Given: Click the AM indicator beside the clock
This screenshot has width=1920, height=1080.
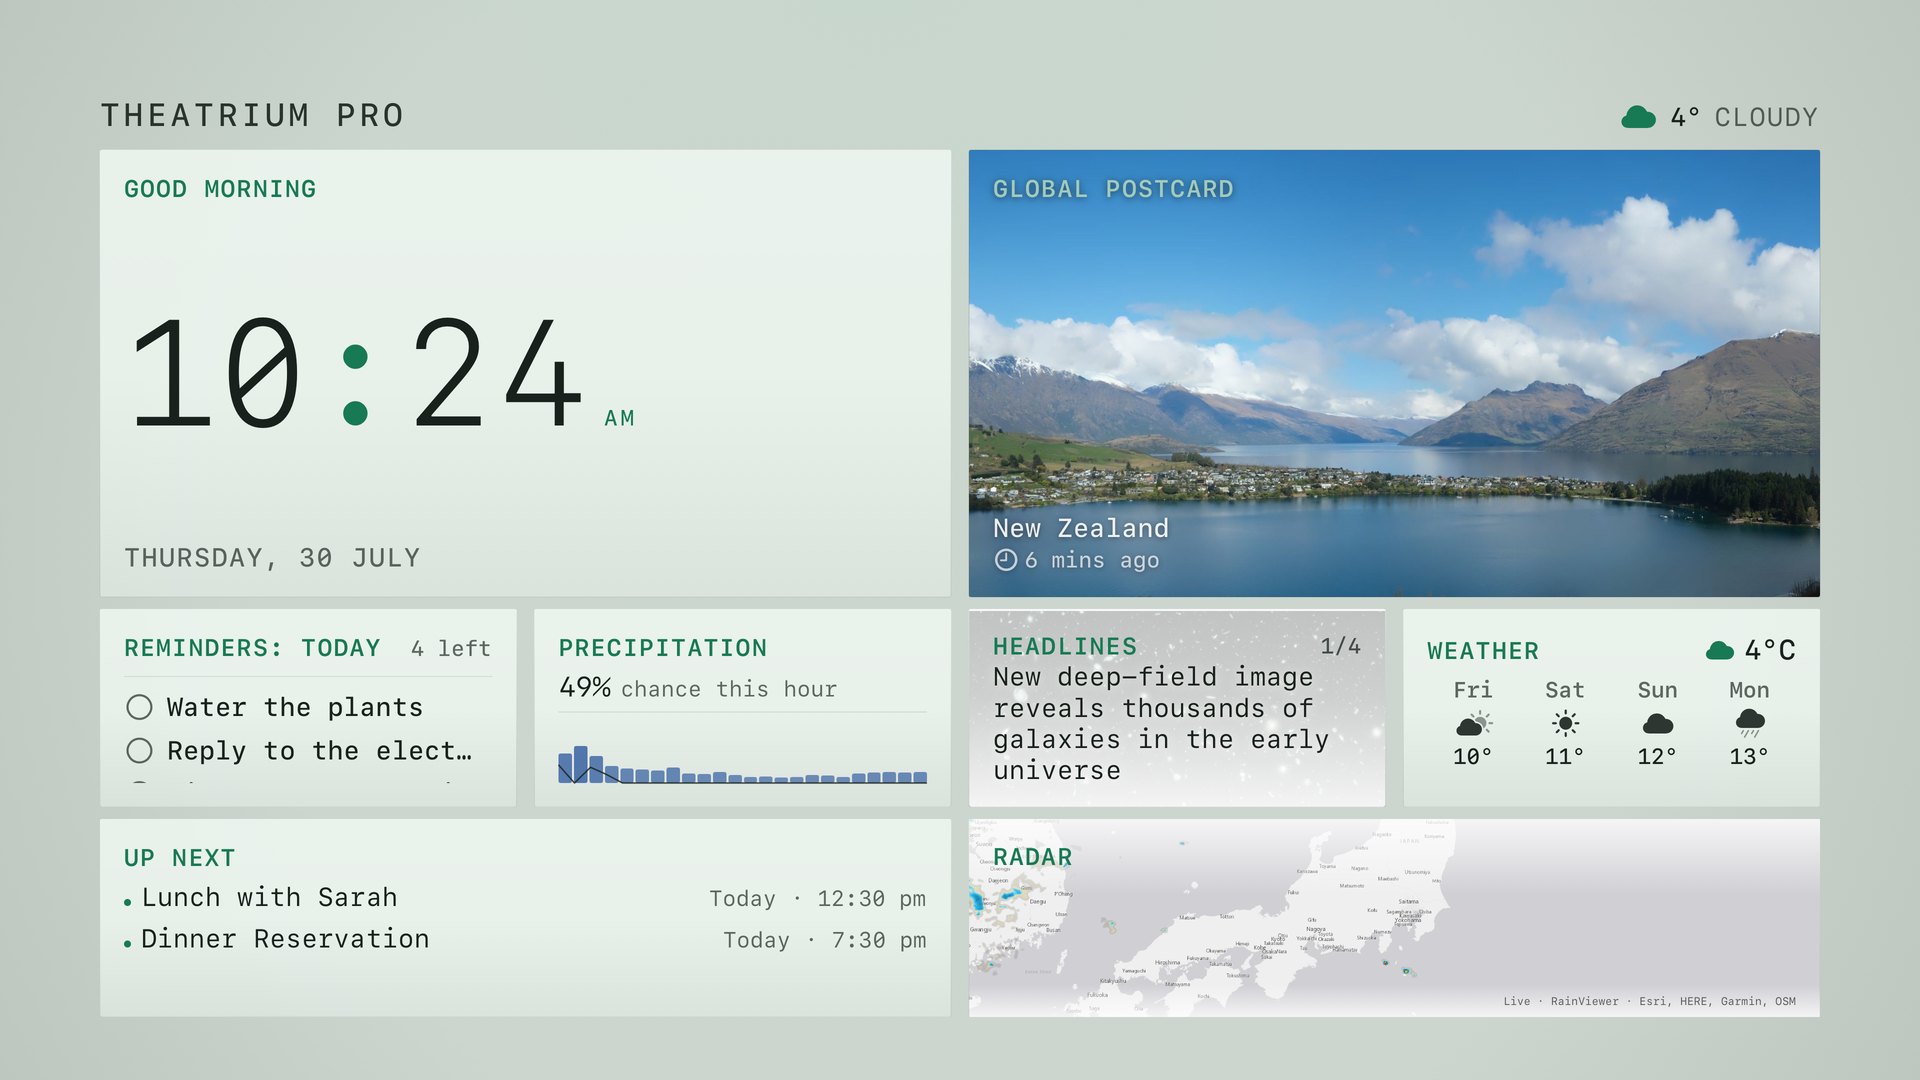Looking at the screenshot, I should pyautogui.click(x=619, y=418).
